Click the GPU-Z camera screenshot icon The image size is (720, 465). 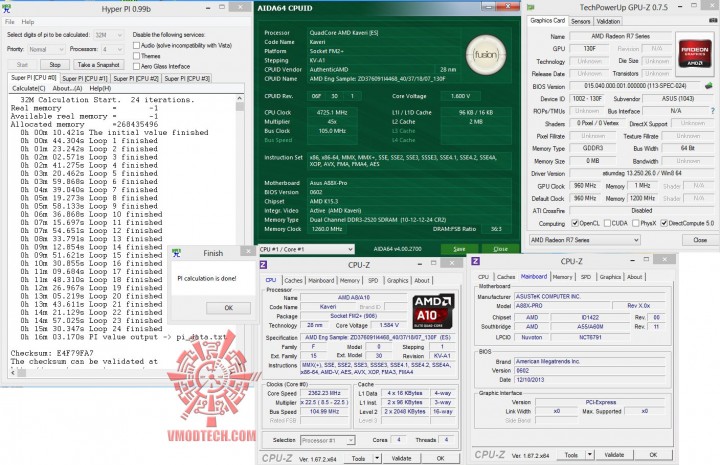tap(713, 21)
